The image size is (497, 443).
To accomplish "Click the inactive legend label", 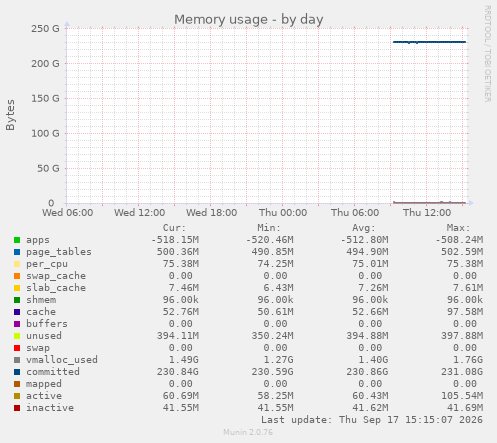I will (50, 408).
